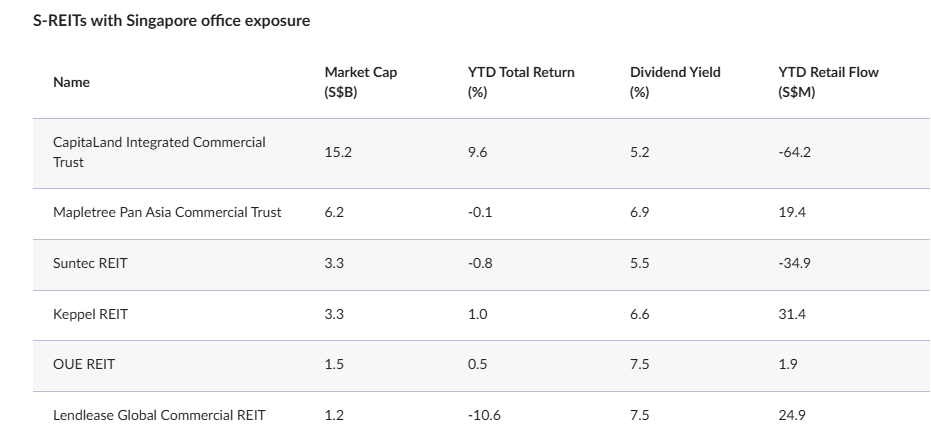This screenshot has width=931, height=440.
Task: Click CapitaLand's 15.2 market cap value
Action: pos(337,152)
